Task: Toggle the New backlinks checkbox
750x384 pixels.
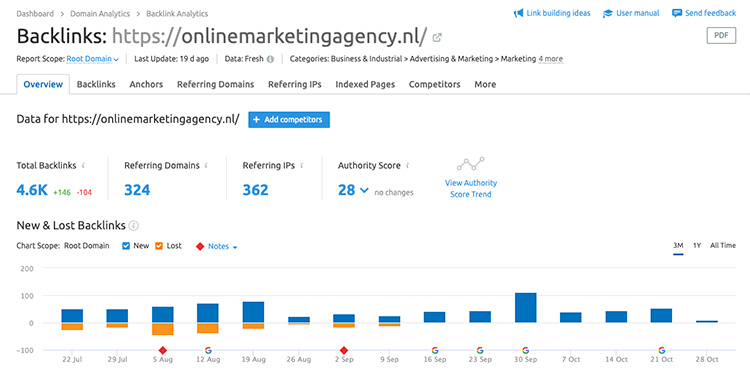Action: click(x=126, y=246)
